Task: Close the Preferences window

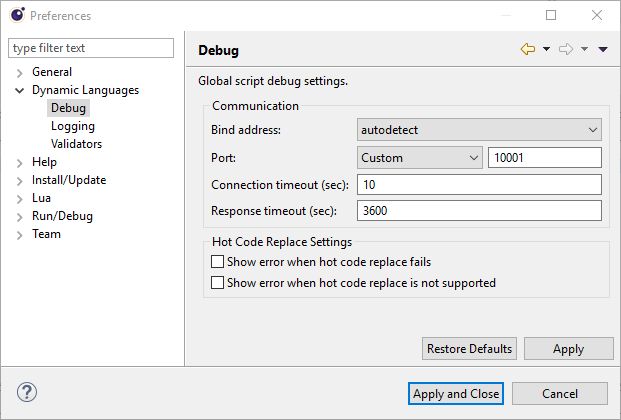Action: [x=597, y=15]
